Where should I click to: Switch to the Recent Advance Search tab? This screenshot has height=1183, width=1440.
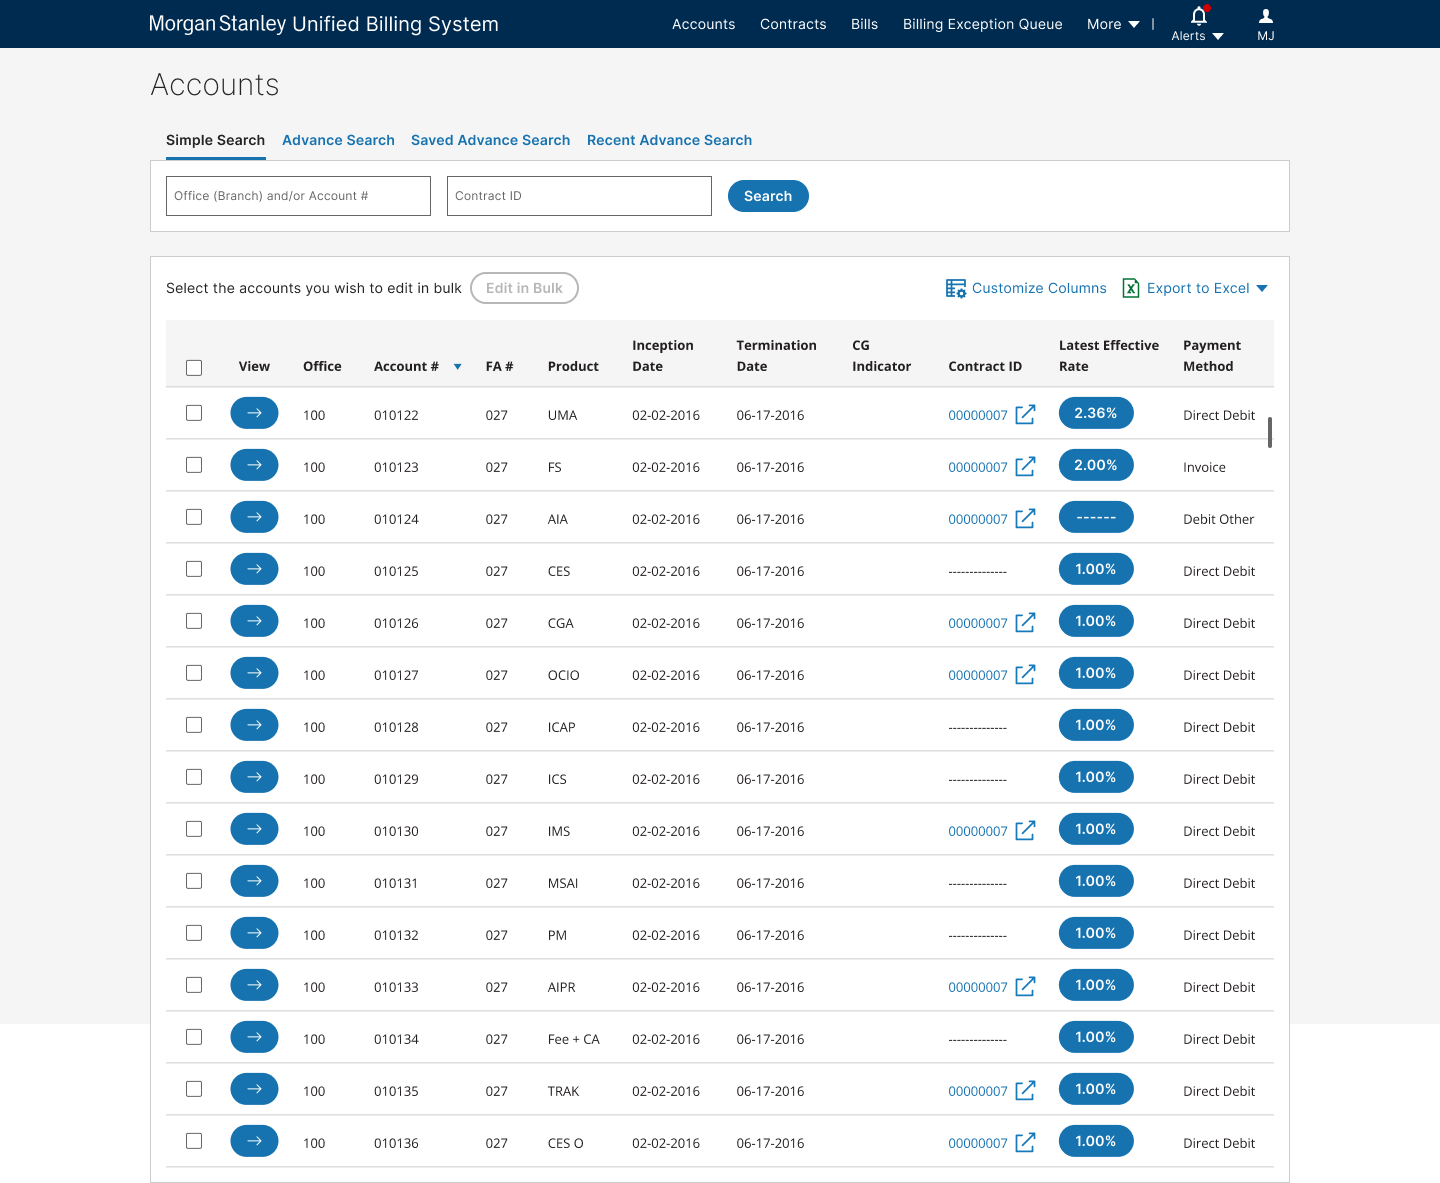pyautogui.click(x=669, y=140)
